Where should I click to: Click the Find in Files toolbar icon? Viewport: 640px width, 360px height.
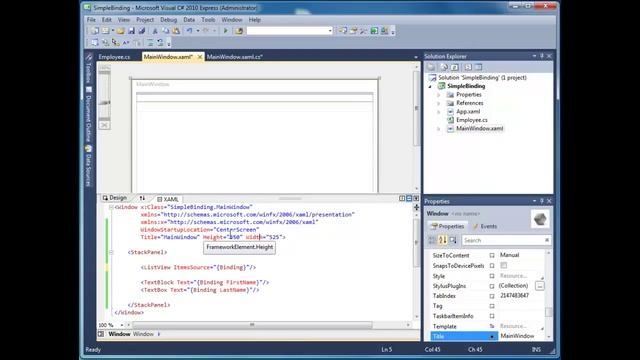click(239, 31)
